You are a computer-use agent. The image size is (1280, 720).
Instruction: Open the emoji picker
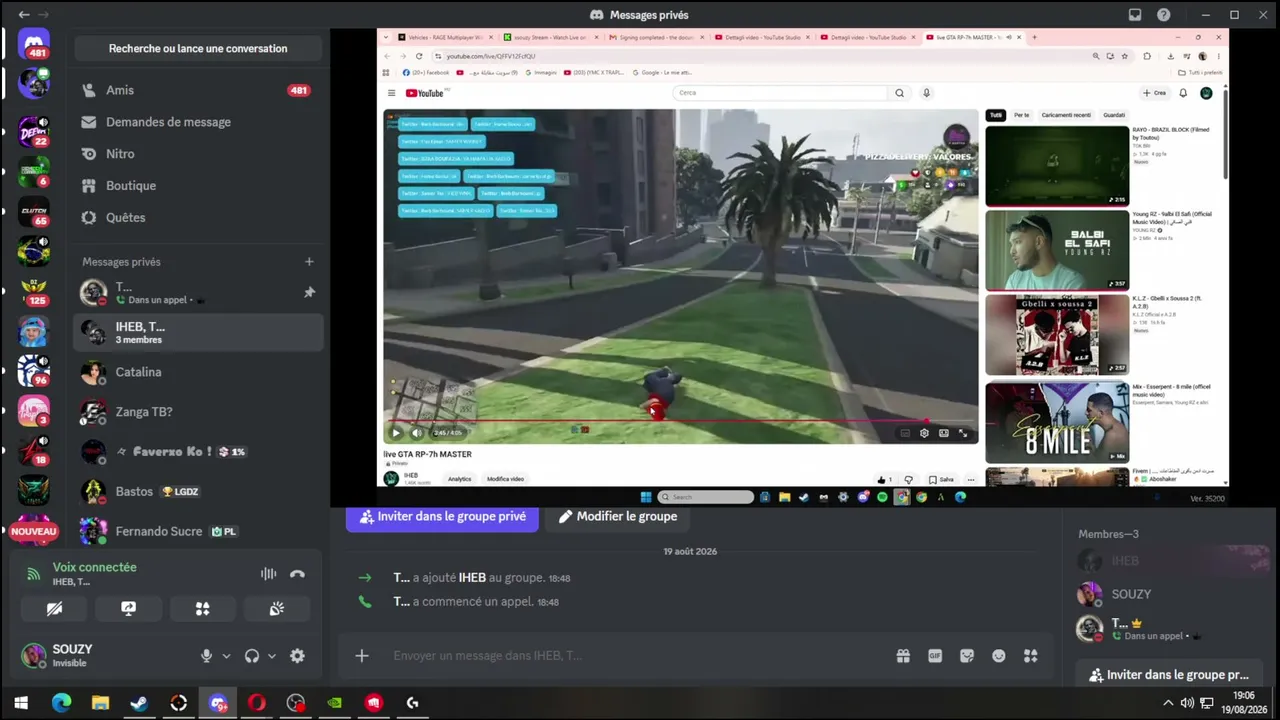999,656
